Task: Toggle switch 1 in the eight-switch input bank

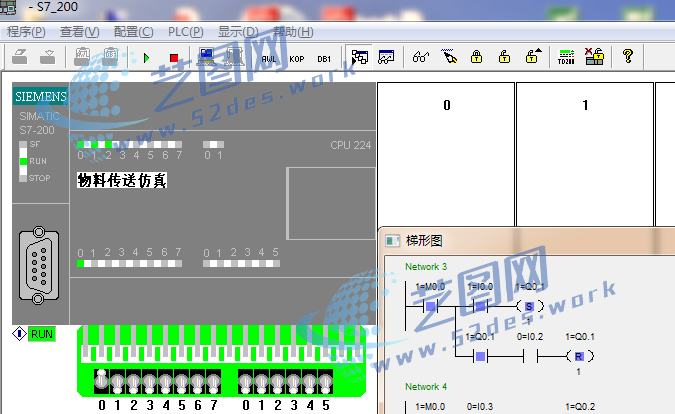Action: (x=117, y=381)
